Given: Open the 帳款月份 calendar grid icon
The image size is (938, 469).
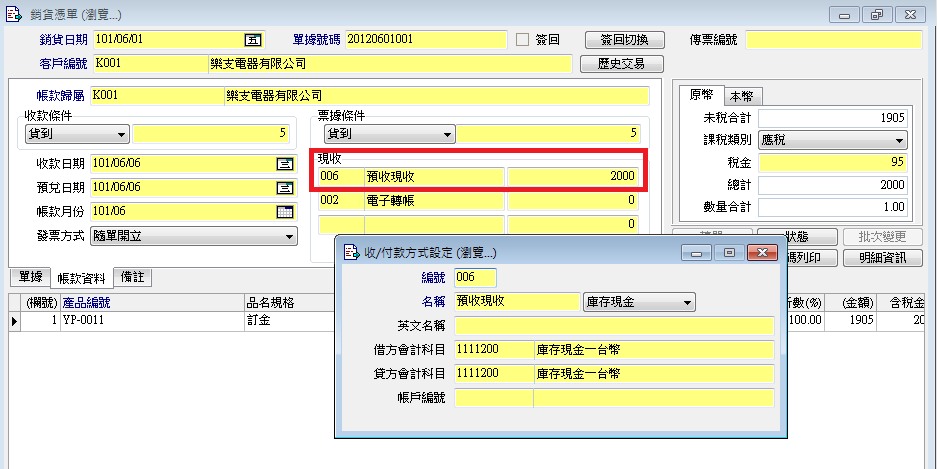Looking at the screenshot, I should (x=284, y=211).
